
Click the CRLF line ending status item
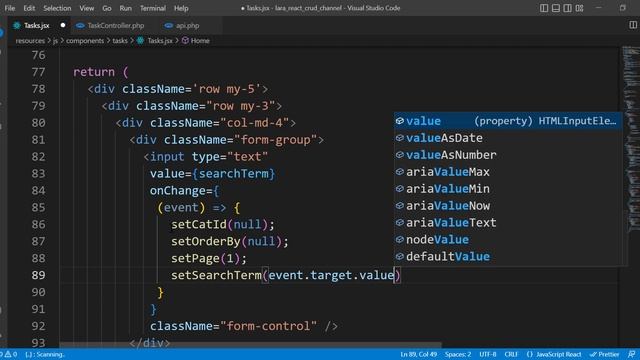pyautogui.click(x=511, y=354)
